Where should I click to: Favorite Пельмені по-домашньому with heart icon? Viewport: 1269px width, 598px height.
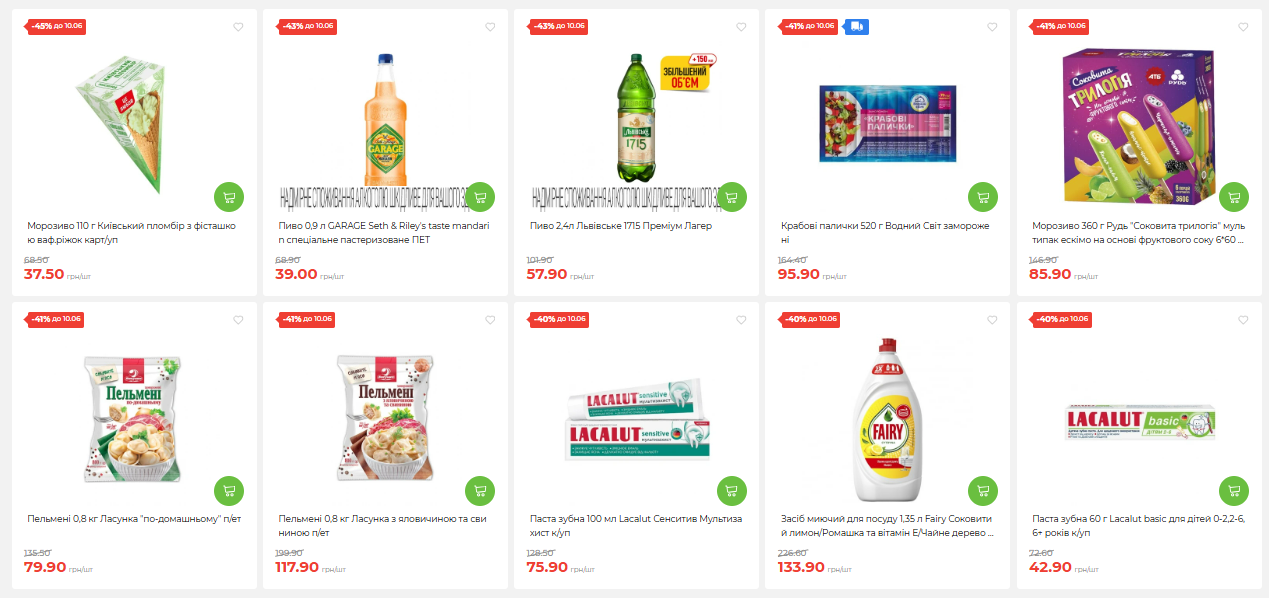pyautogui.click(x=238, y=320)
